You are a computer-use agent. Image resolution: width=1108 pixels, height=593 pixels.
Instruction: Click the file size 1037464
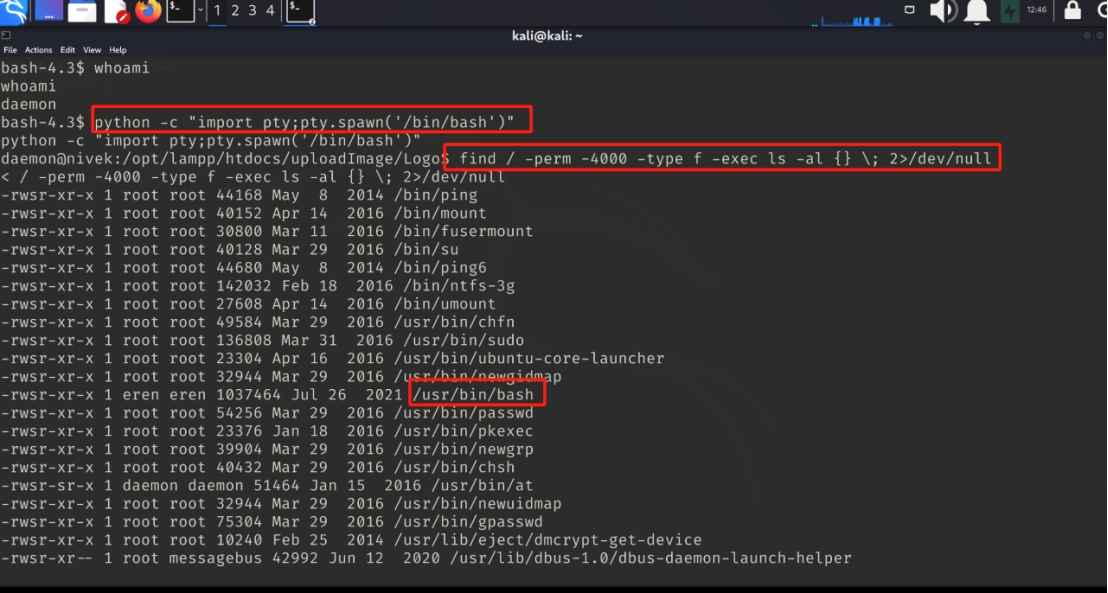click(x=249, y=395)
